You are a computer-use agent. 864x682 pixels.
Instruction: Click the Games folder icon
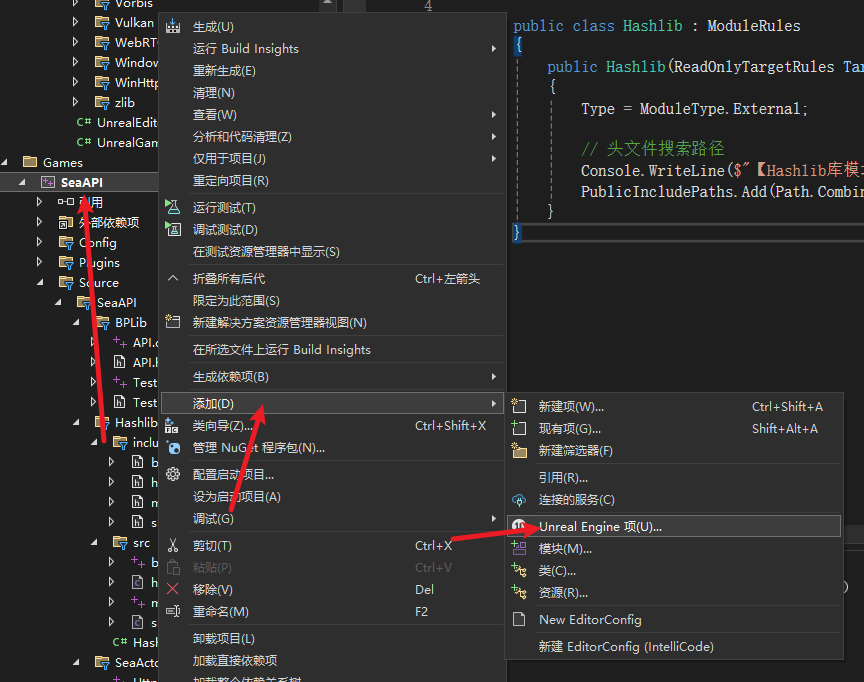pos(30,162)
